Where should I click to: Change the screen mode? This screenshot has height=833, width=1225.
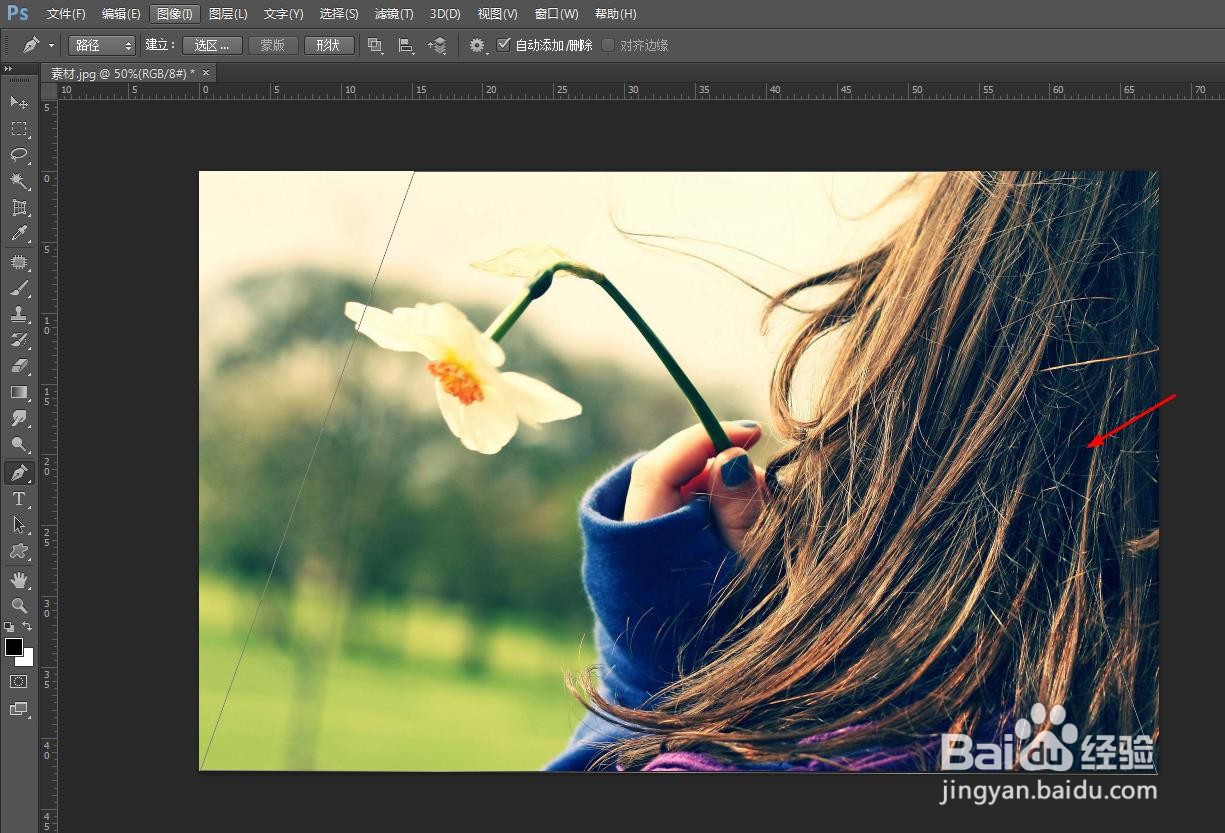(19, 709)
